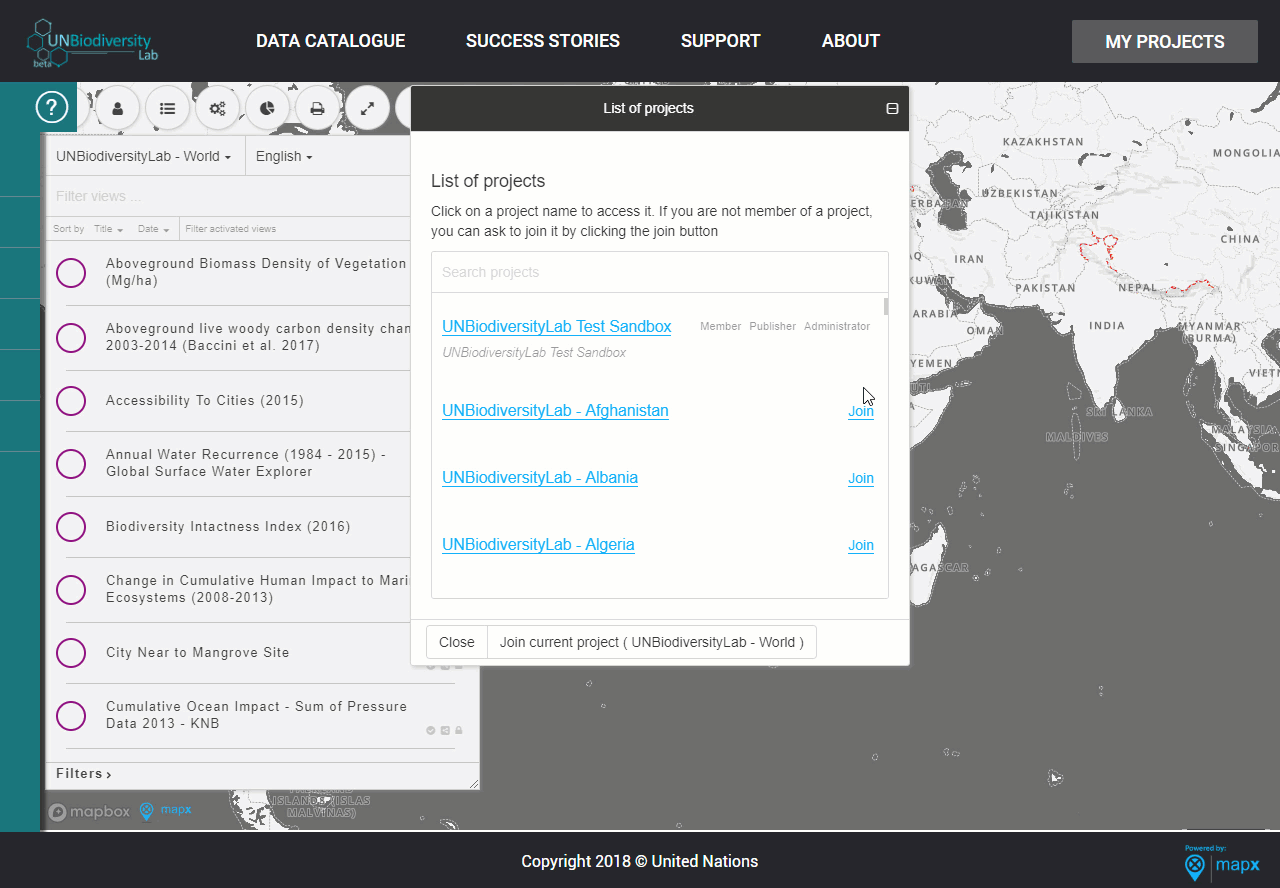Enable City Near to Mangrove Site view
The height and width of the screenshot is (888, 1280).
point(71,653)
